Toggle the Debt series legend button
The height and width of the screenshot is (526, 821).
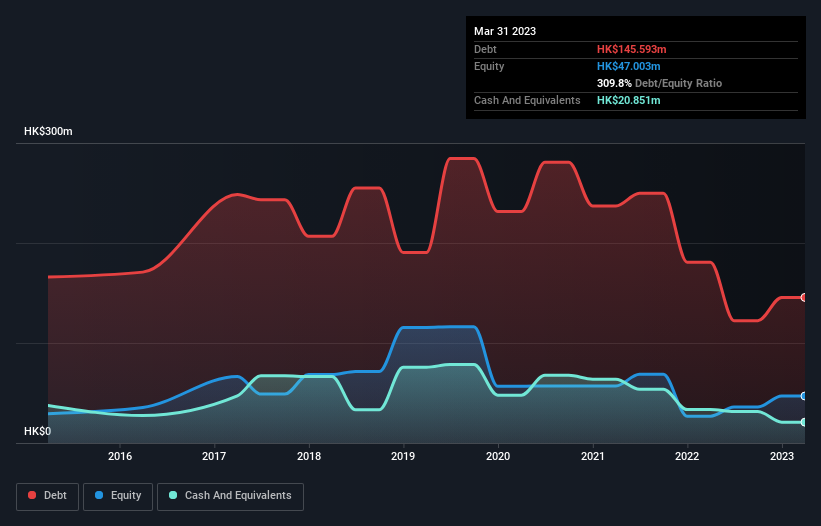click(48, 496)
